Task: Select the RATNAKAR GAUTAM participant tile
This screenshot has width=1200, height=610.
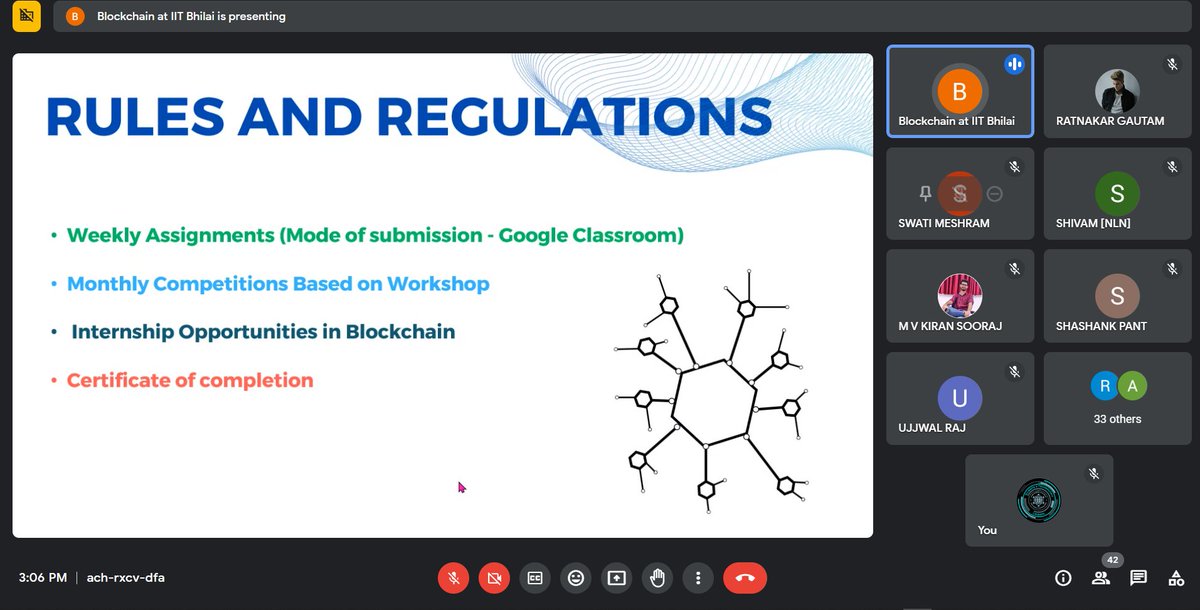Action: [1118, 91]
